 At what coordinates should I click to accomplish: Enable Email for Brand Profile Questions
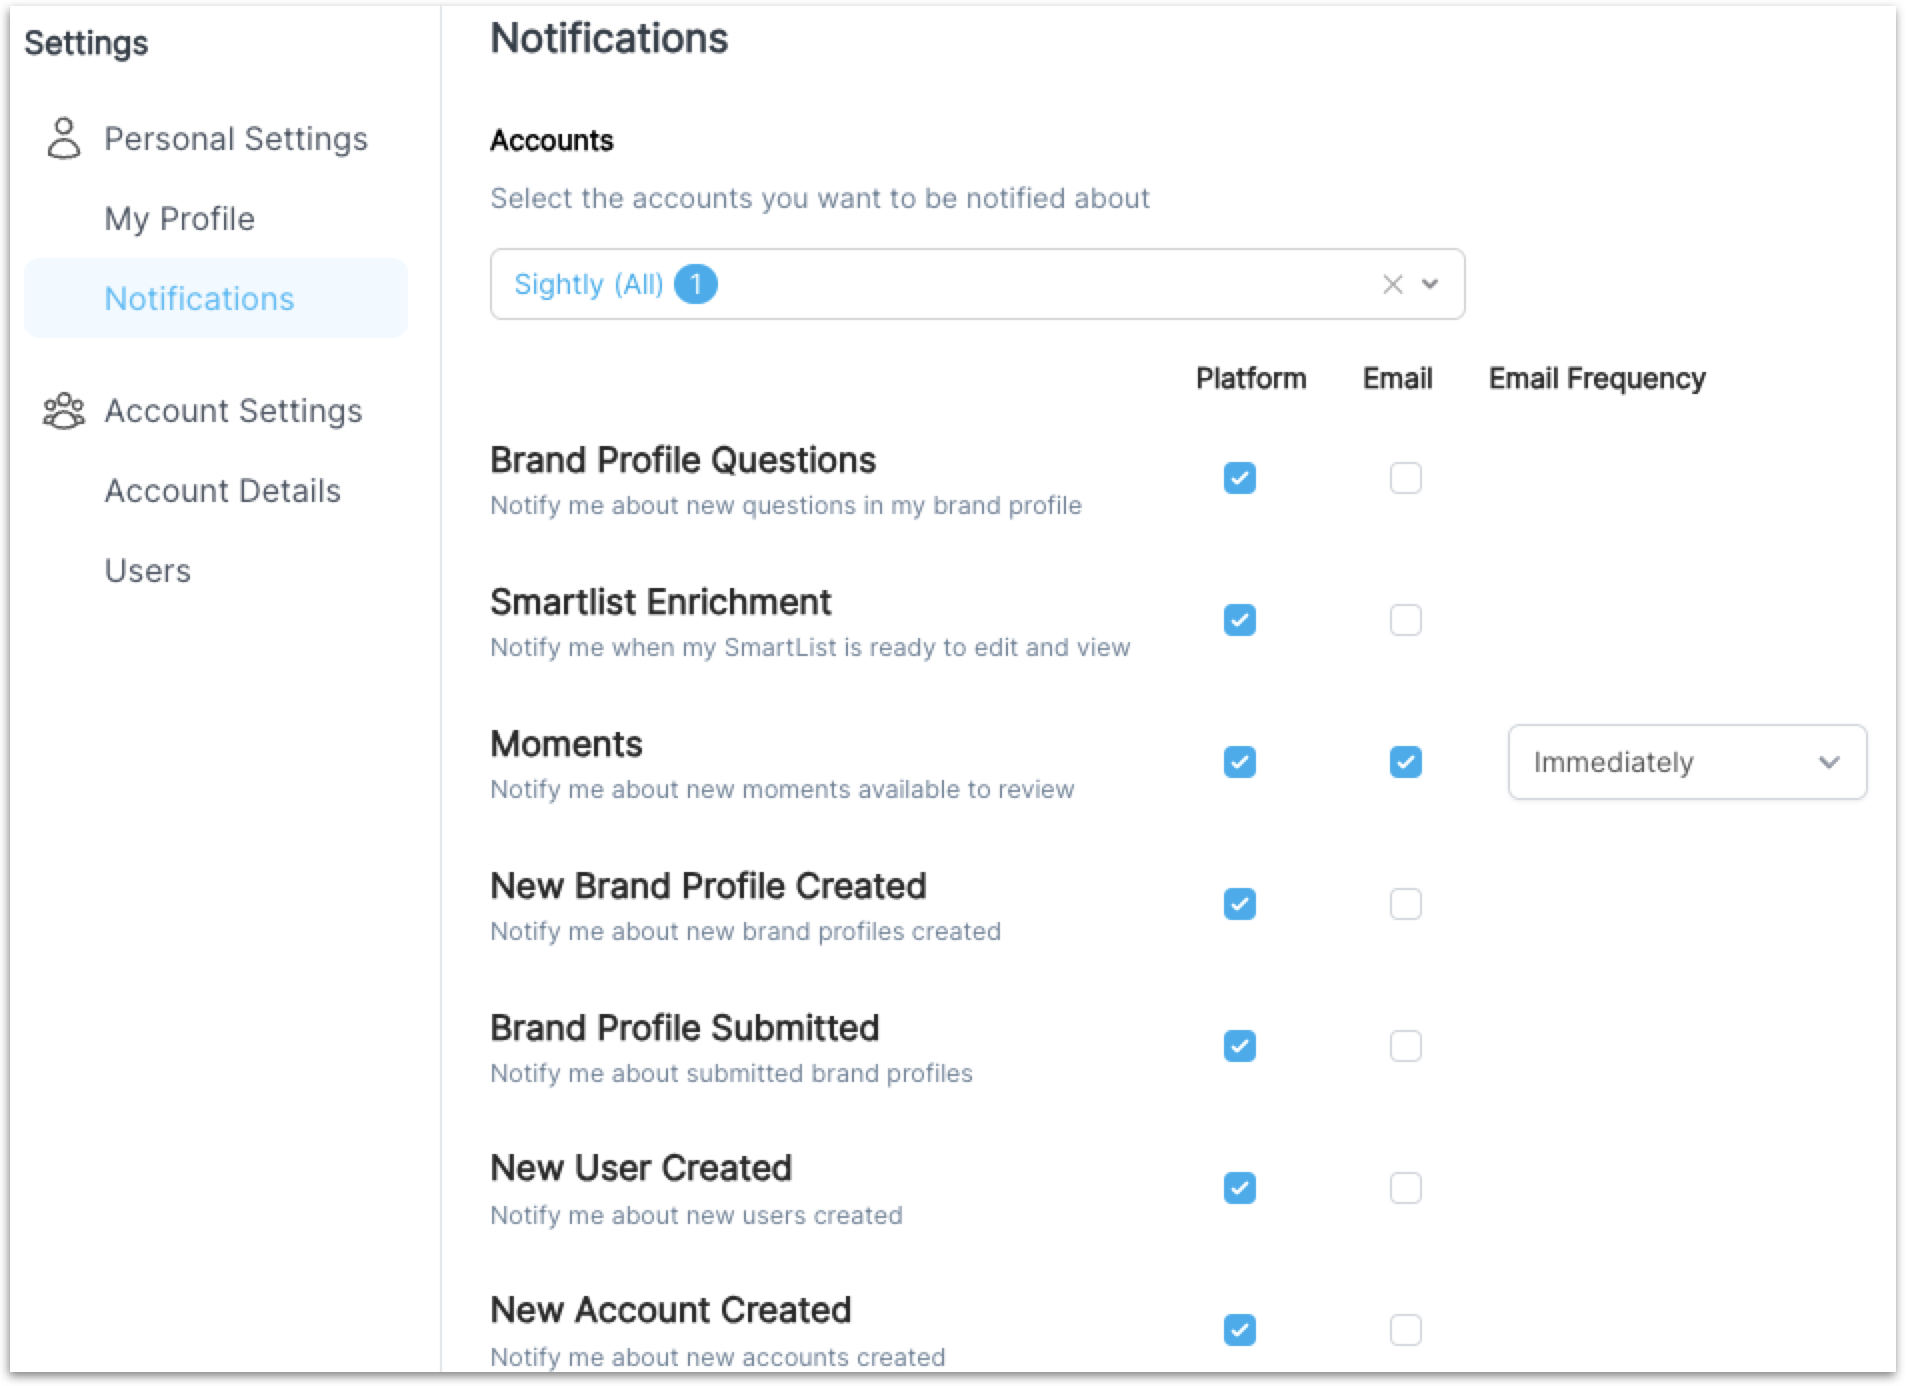coord(1405,478)
